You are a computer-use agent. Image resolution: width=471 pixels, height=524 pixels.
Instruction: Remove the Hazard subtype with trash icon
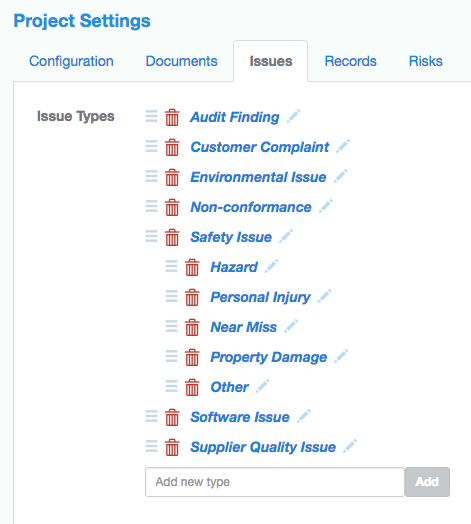(192, 267)
